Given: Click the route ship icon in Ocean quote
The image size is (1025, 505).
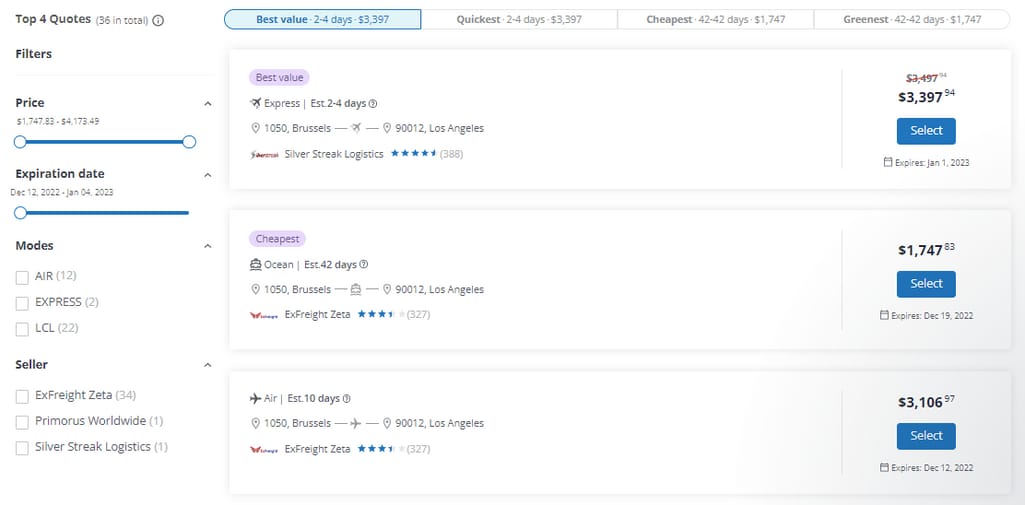Looking at the screenshot, I should coord(356,289).
